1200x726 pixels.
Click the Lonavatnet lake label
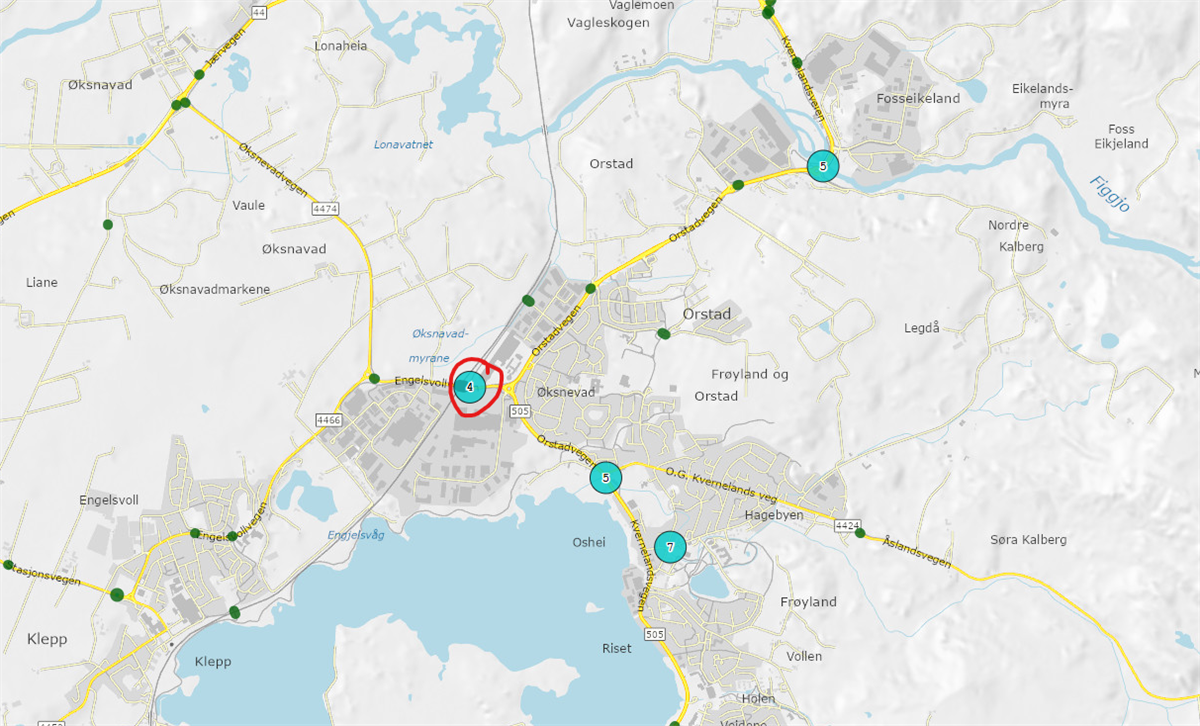pyautogui.click(x=403, y=144)
